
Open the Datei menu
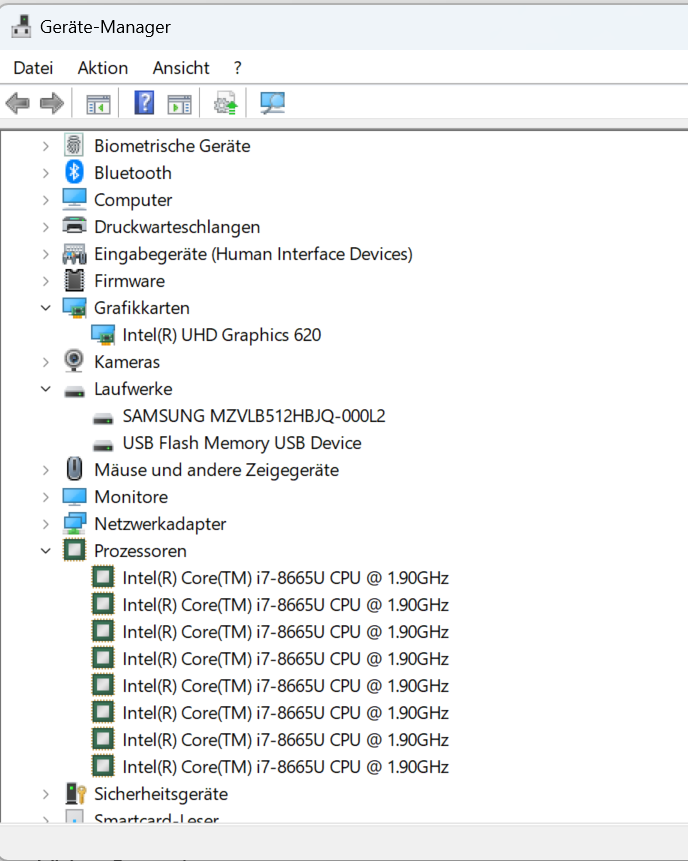(33, 68)
